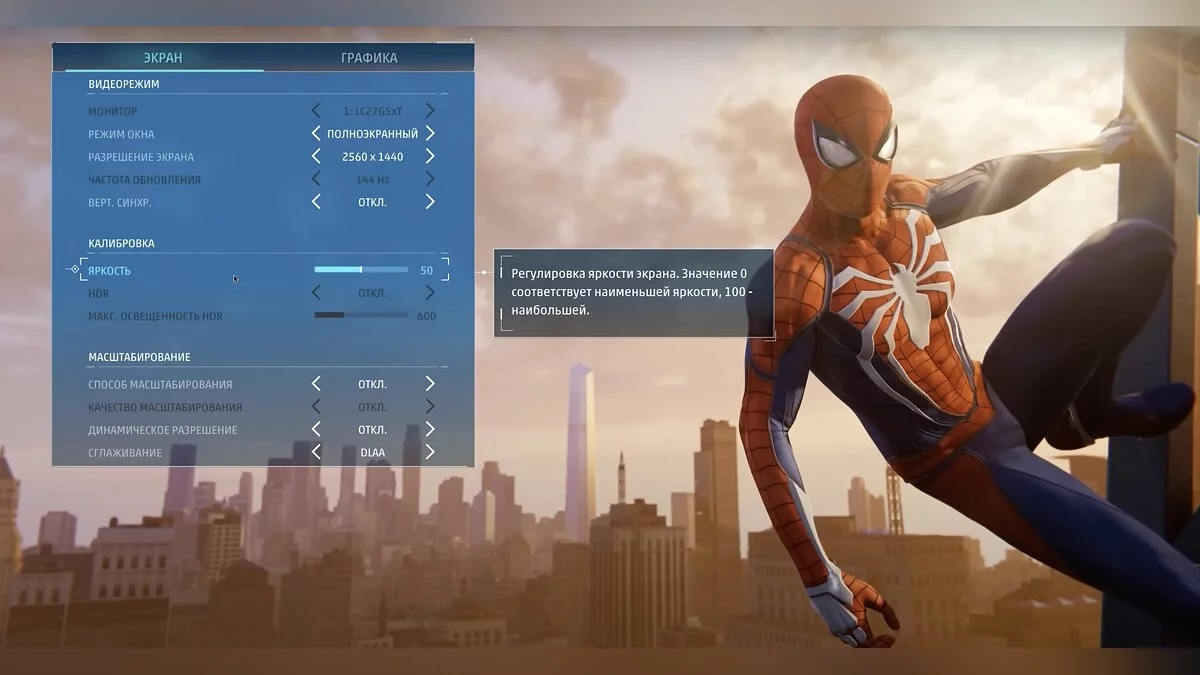This screenshot has height=675, width=1200.
Task: Click the РАЗРЕШЕНИЕ ЭКРАНА label
Action: coord(141,157)
